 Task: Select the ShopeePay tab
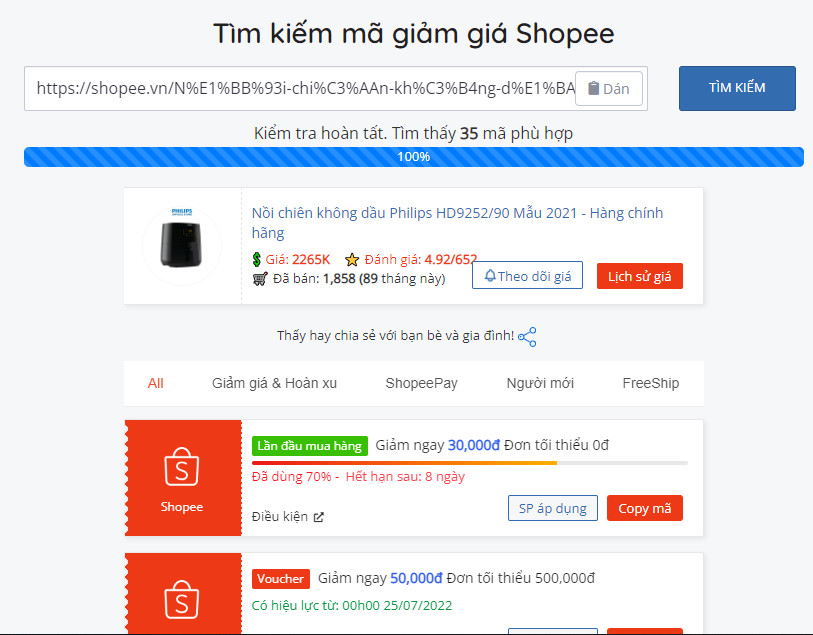(422, 384)
